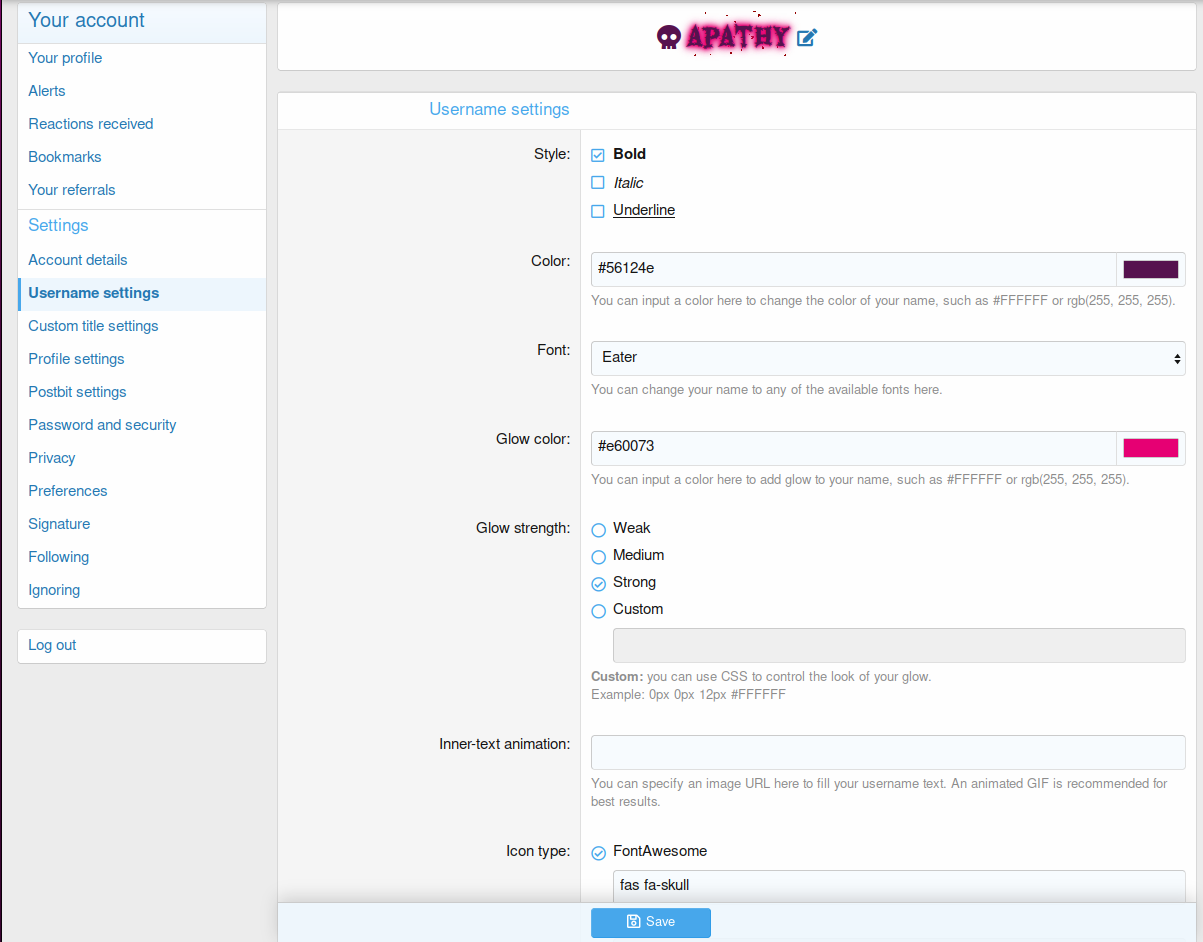Uncheck the Bold style checkbox
The width and height of the screenshot is (1203, 942).
pyautogui.click(x=598, y=155)
